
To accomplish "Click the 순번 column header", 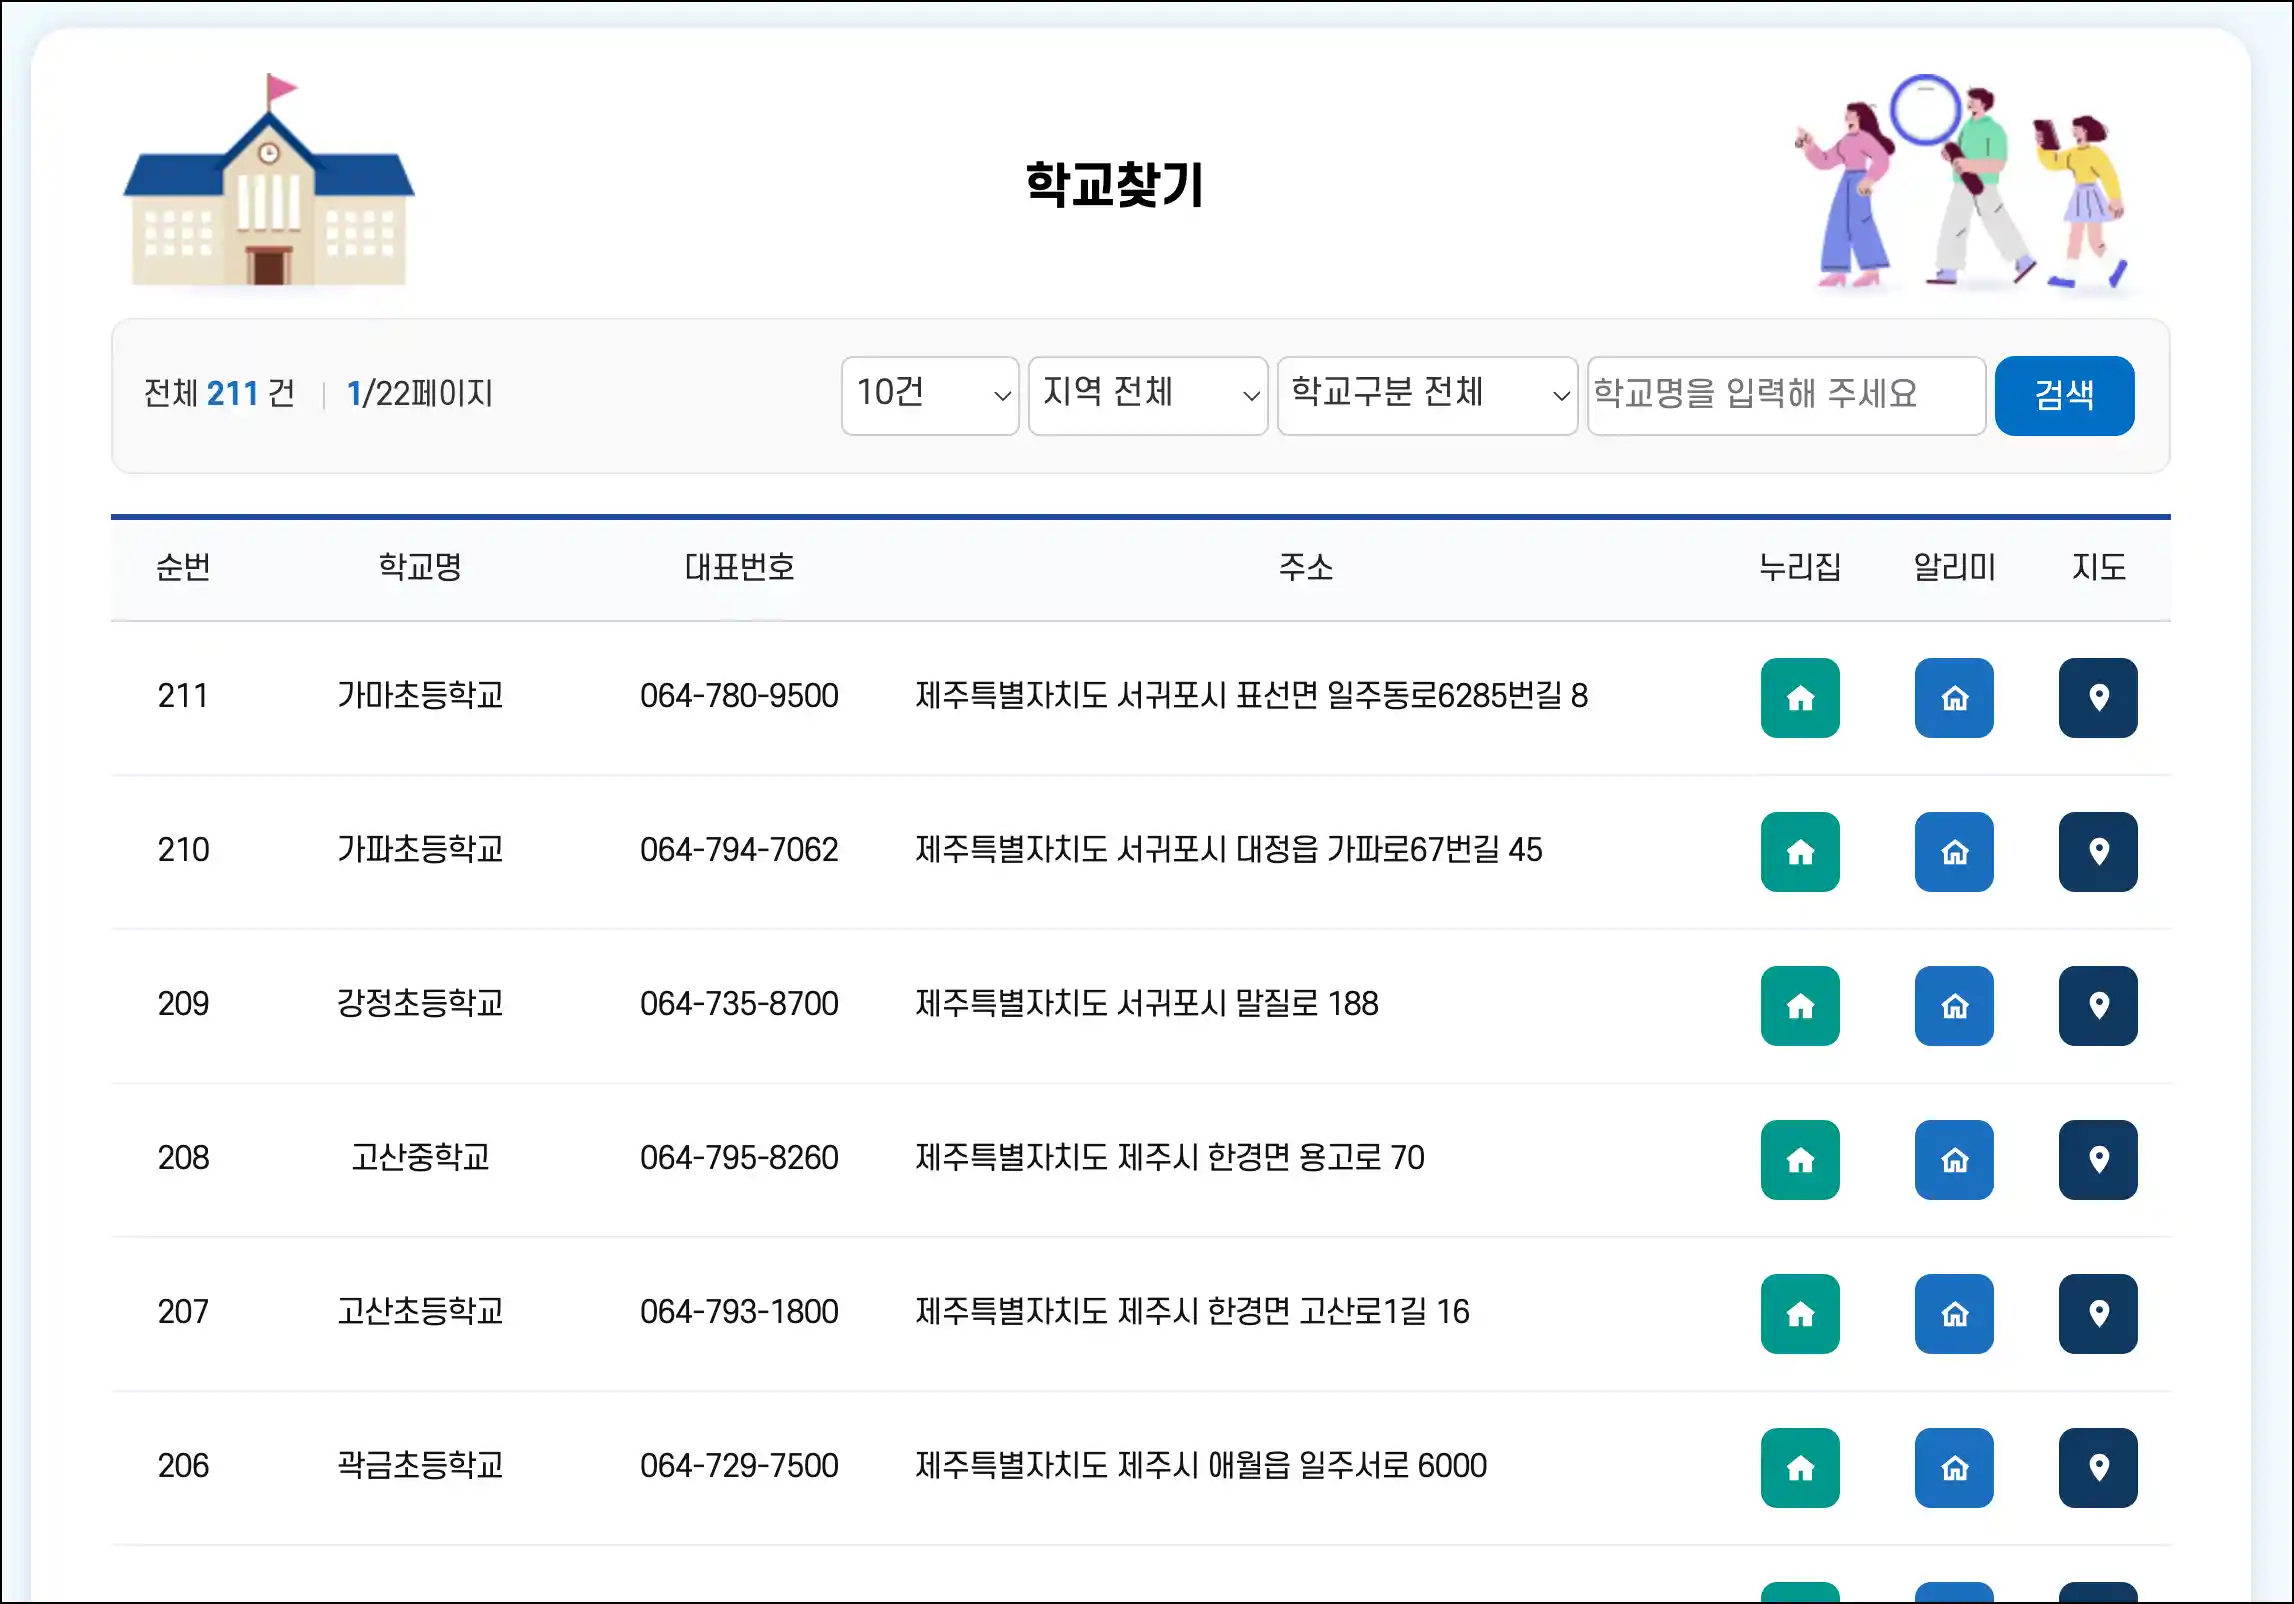I will (x=183, y=567).
